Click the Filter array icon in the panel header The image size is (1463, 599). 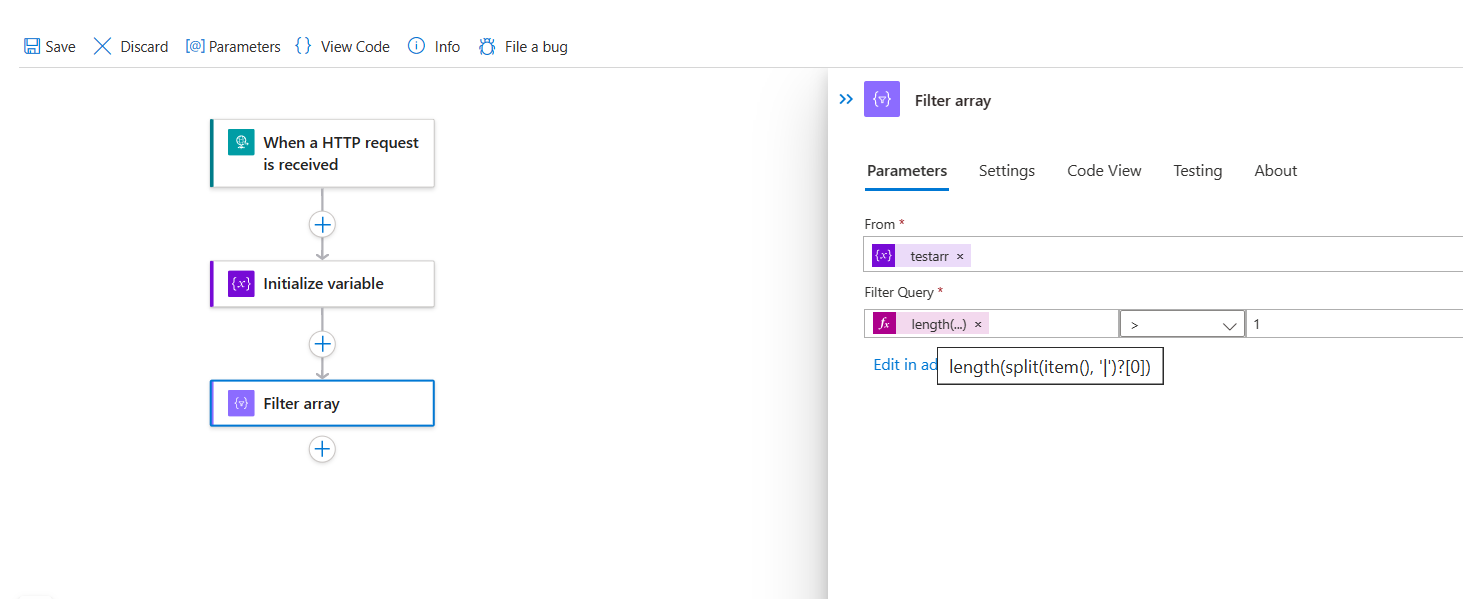click(881, 99)
